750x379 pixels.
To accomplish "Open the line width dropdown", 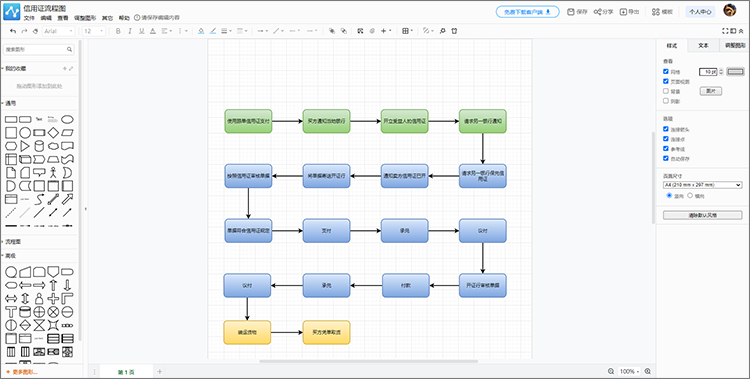I will [227, 31].
